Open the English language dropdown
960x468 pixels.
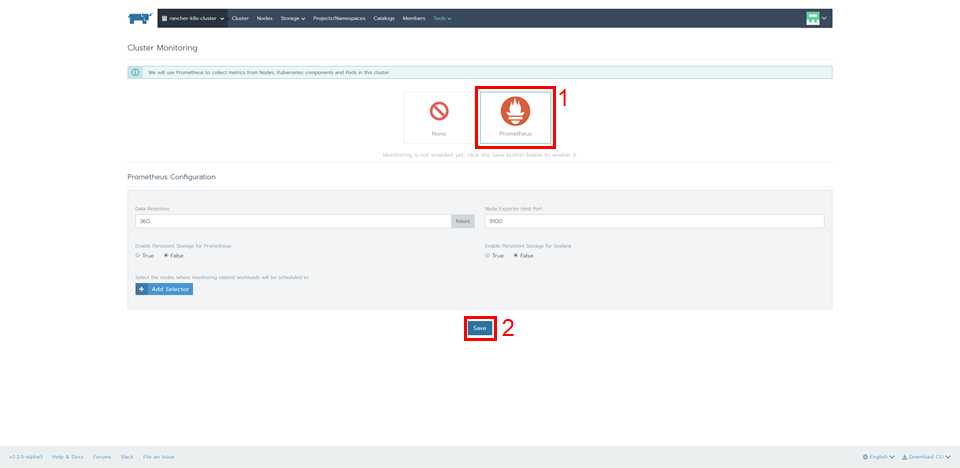[879, 457]
